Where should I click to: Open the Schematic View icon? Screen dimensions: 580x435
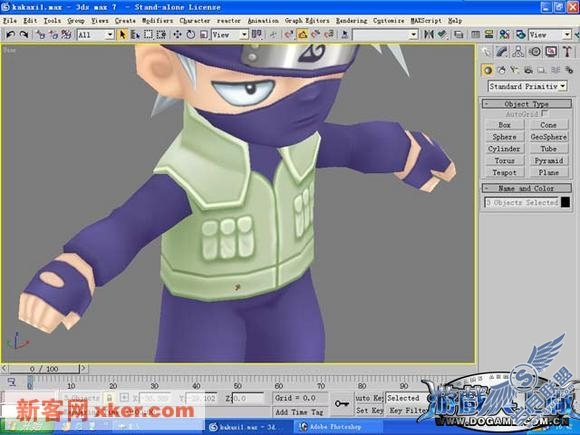coord(489,35)
